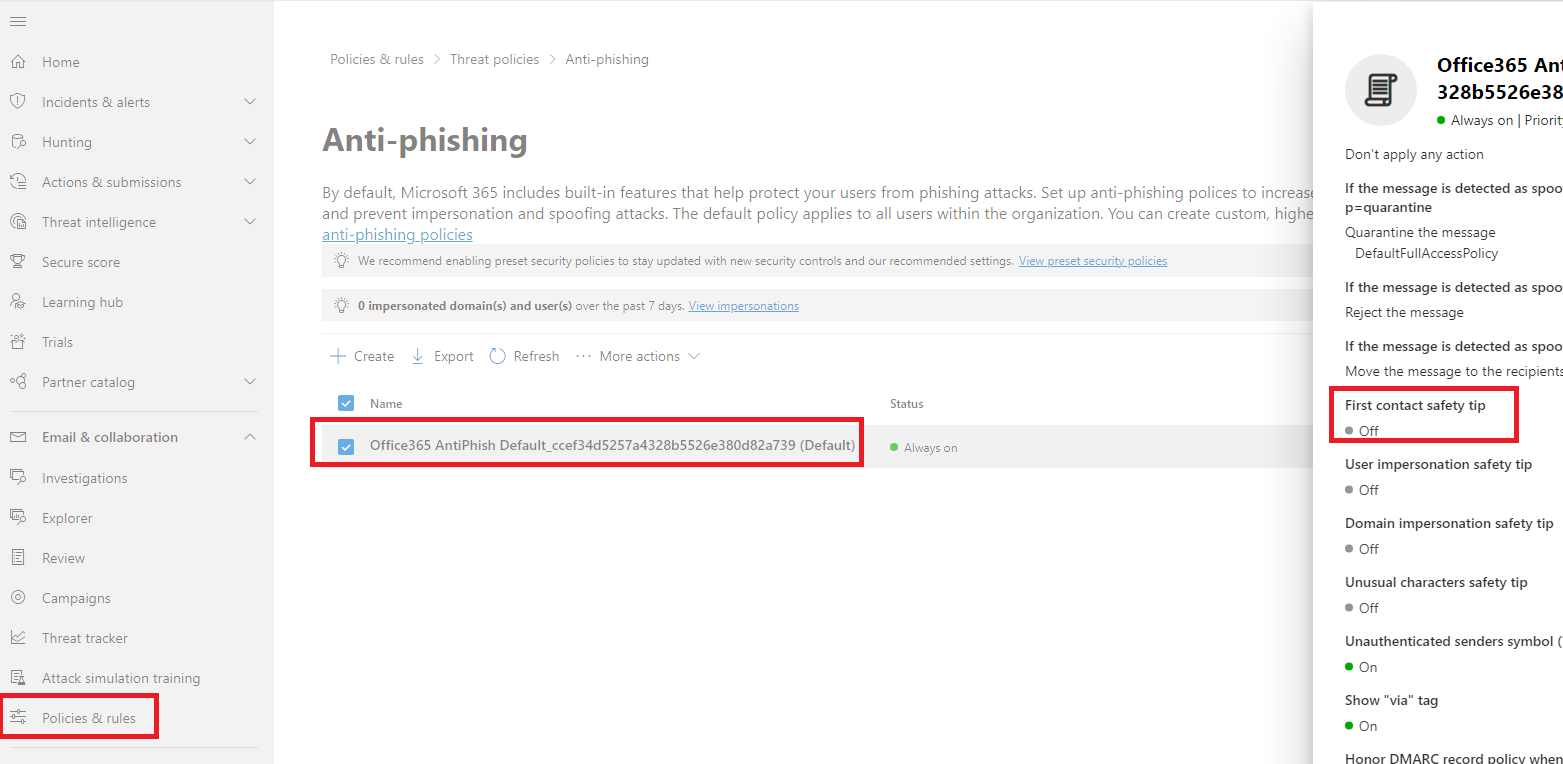The height and width of the screenshot is (764, 1563).
Task: Click the Export button label
Action: coord(454,356)
